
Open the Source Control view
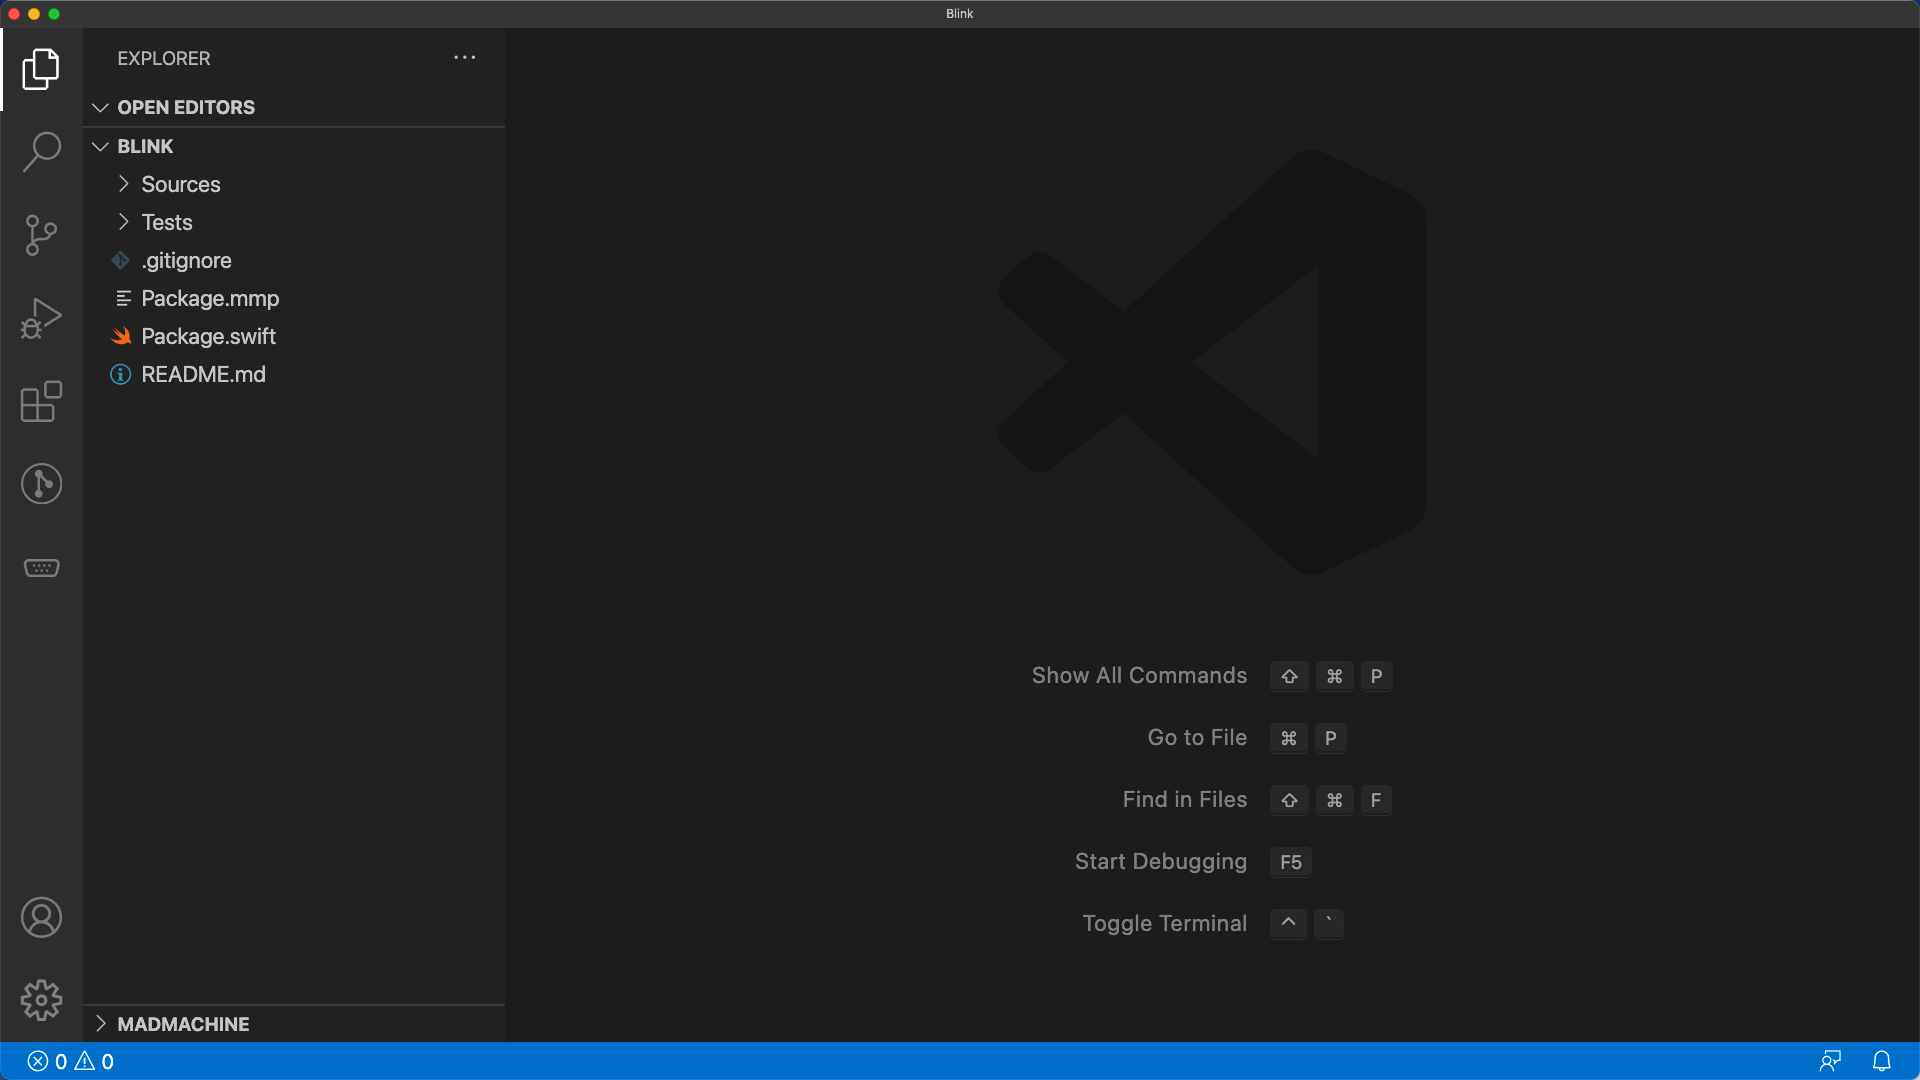coord(41,235)
